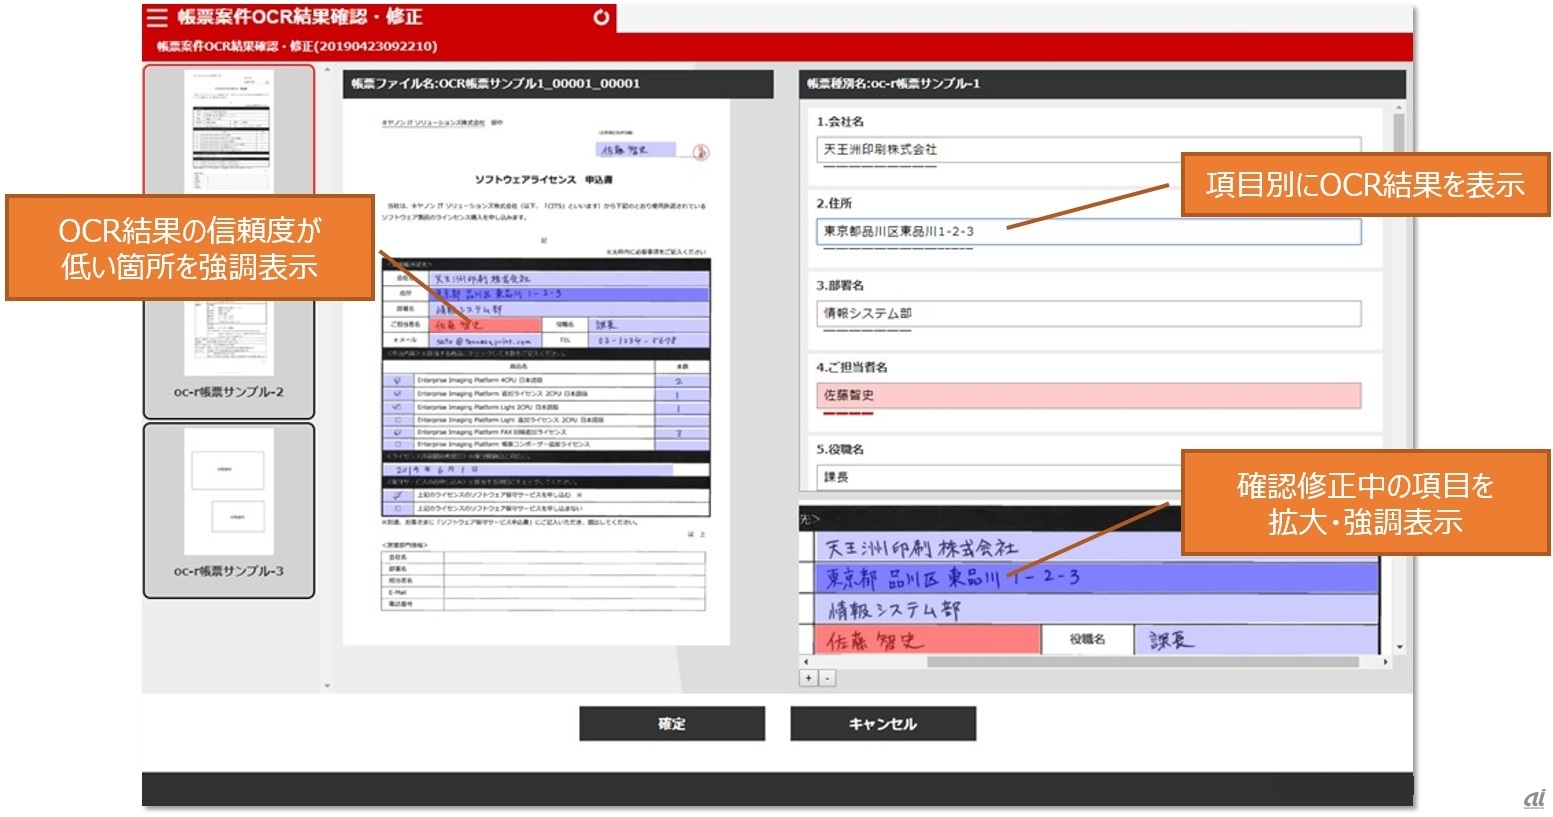Click the 役職名 label cell in the enlarged image
The image size is (1553, 817).
pos(1087,640)
